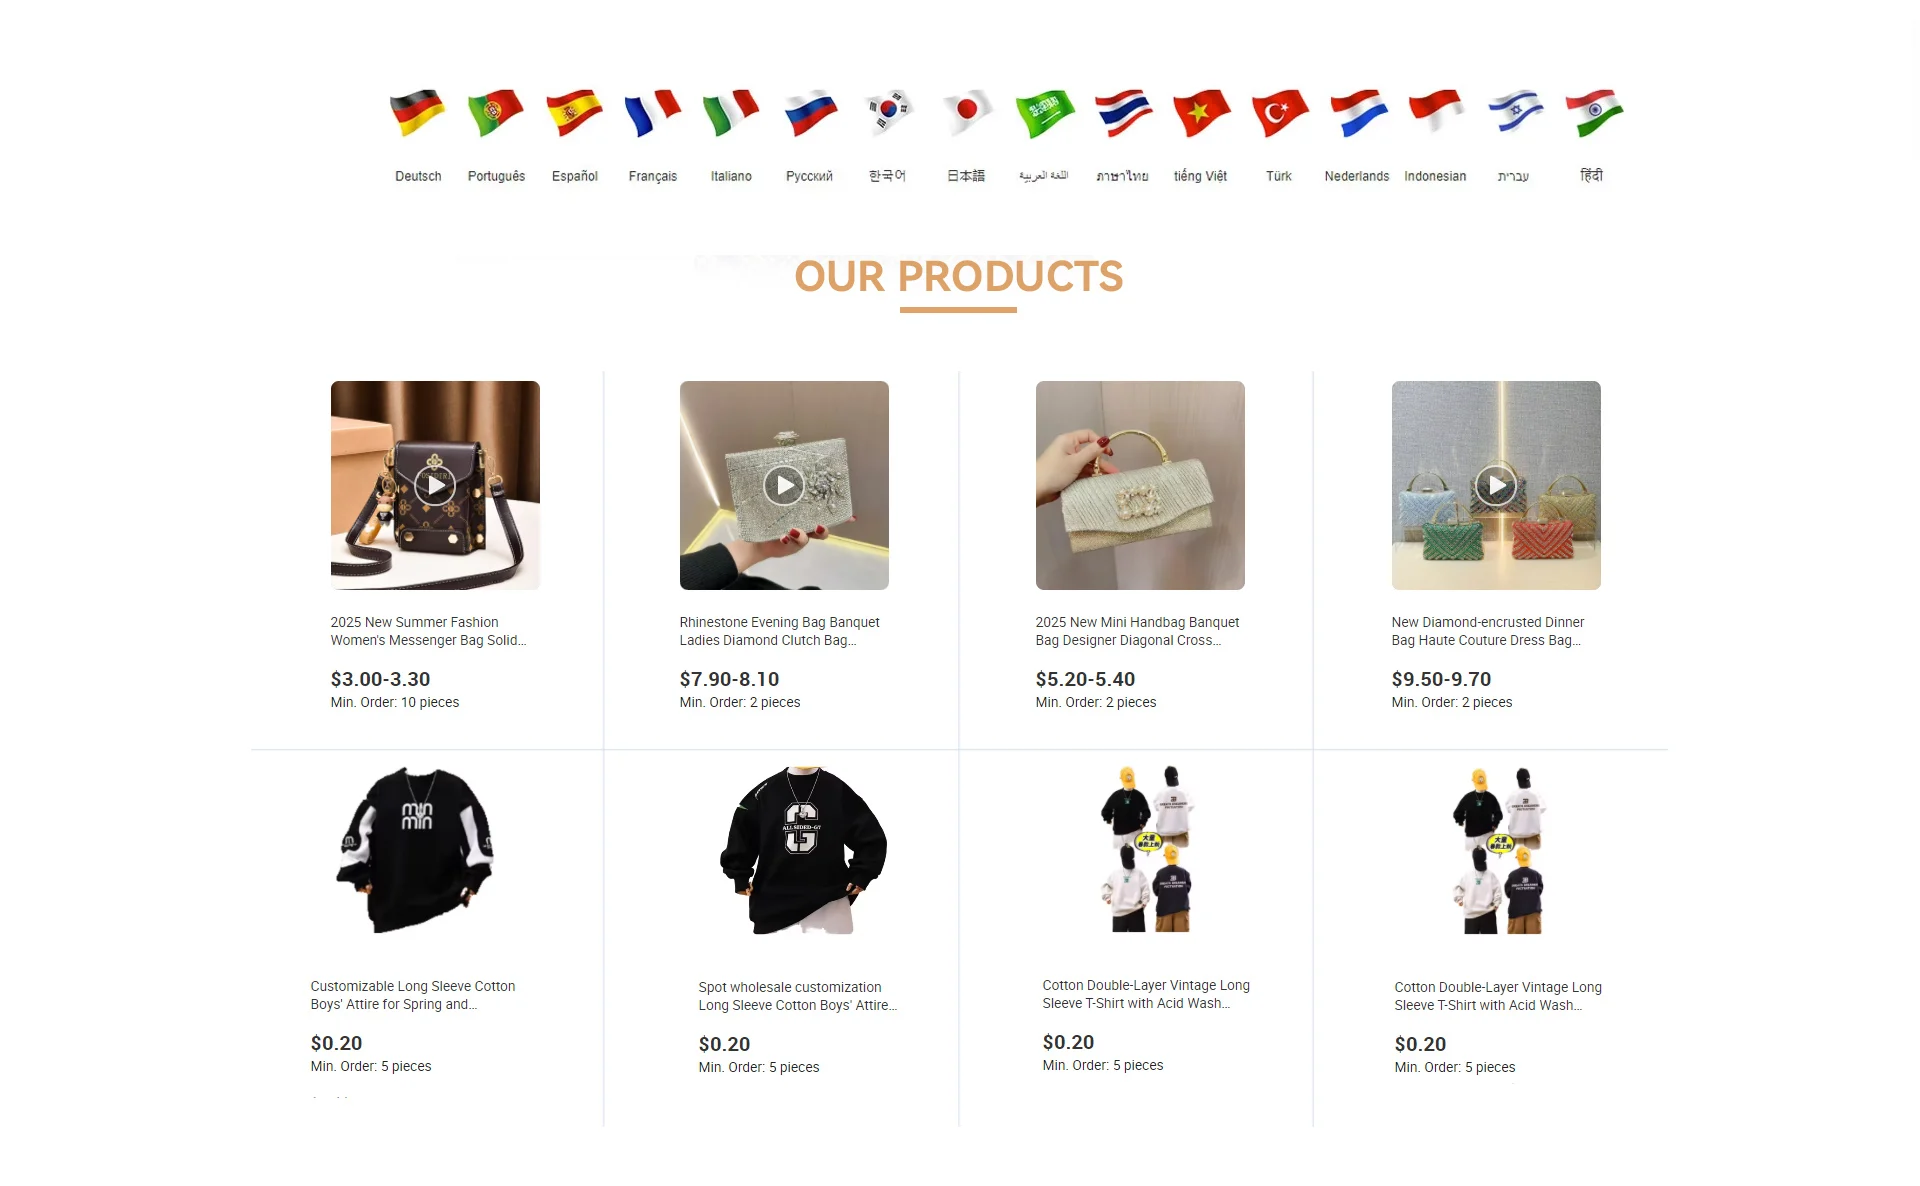
Task: Play the Diamond-encrusted Dinner Bag video
Action: 1496,485
